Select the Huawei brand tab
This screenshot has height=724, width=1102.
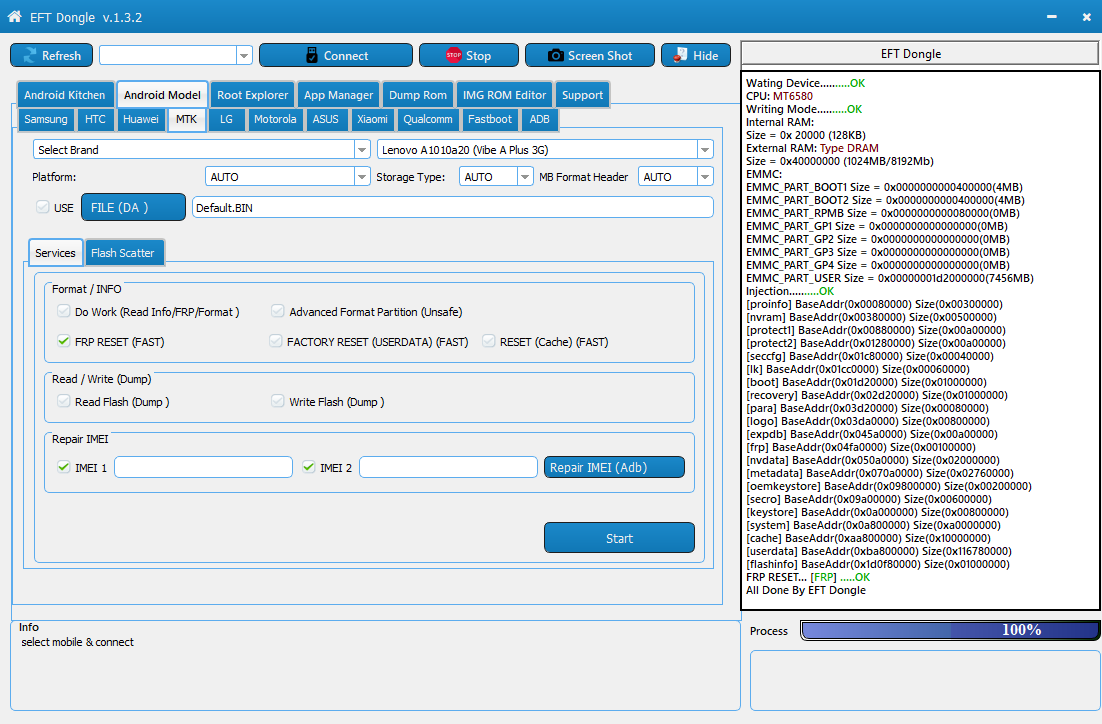pyautogui.click(x=141, y=119)
